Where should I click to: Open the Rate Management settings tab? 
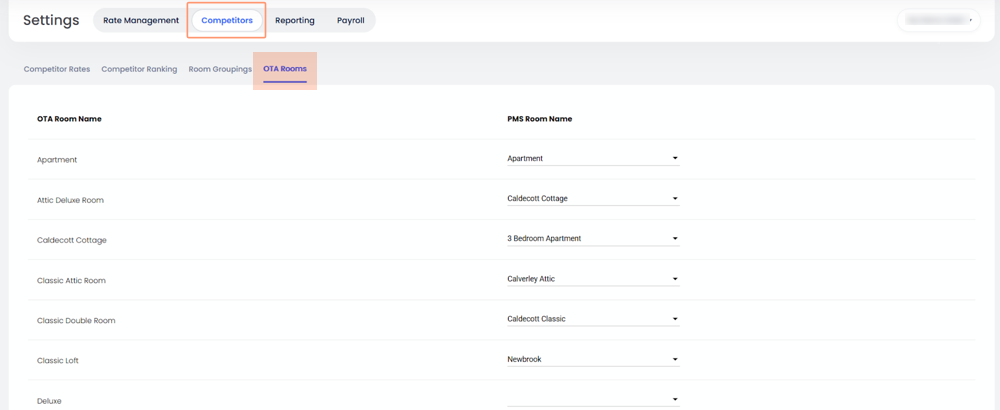(141, 20)
